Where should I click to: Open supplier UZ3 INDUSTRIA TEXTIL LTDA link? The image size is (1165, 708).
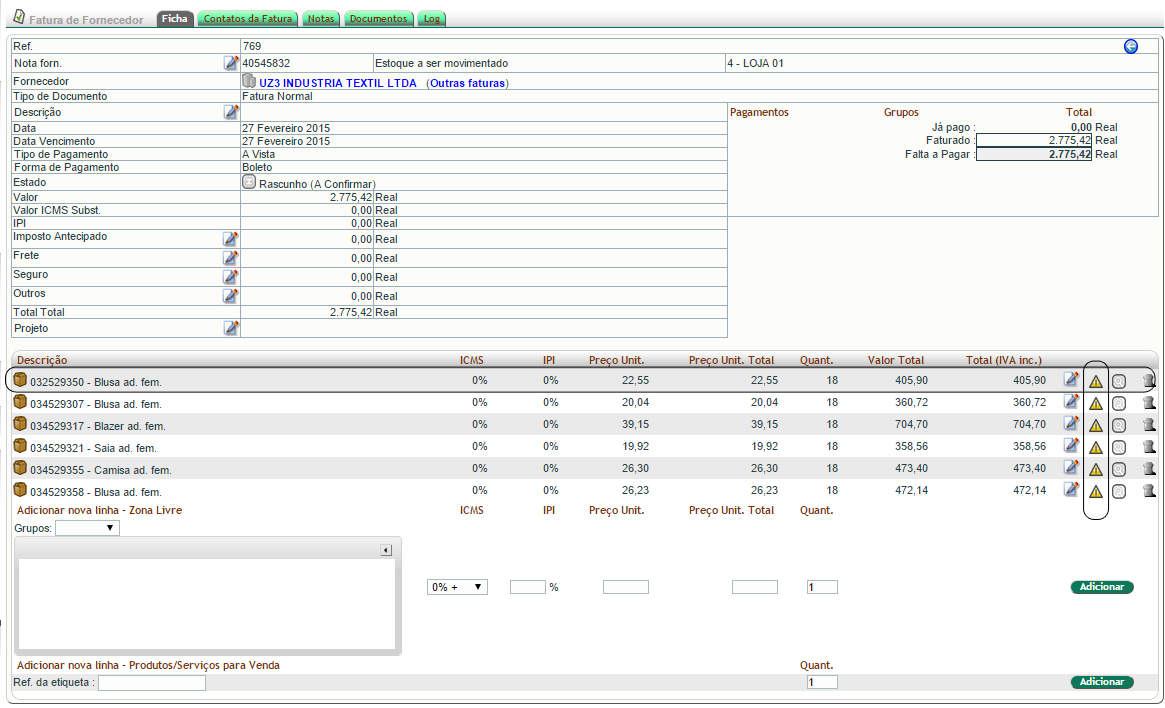point(338,83)
